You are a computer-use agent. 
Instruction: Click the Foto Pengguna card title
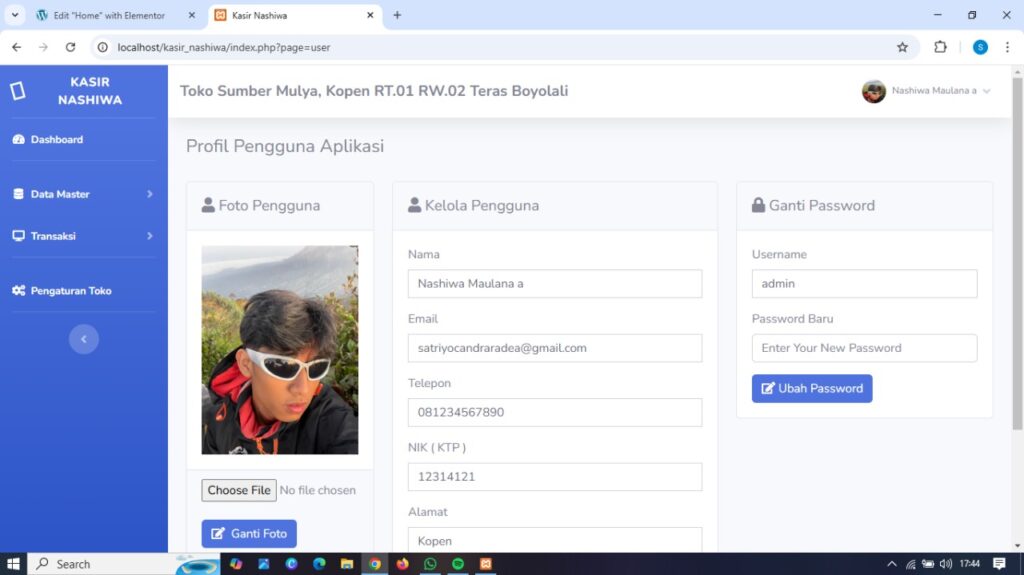pyautogui.click(x=269, y=205)
